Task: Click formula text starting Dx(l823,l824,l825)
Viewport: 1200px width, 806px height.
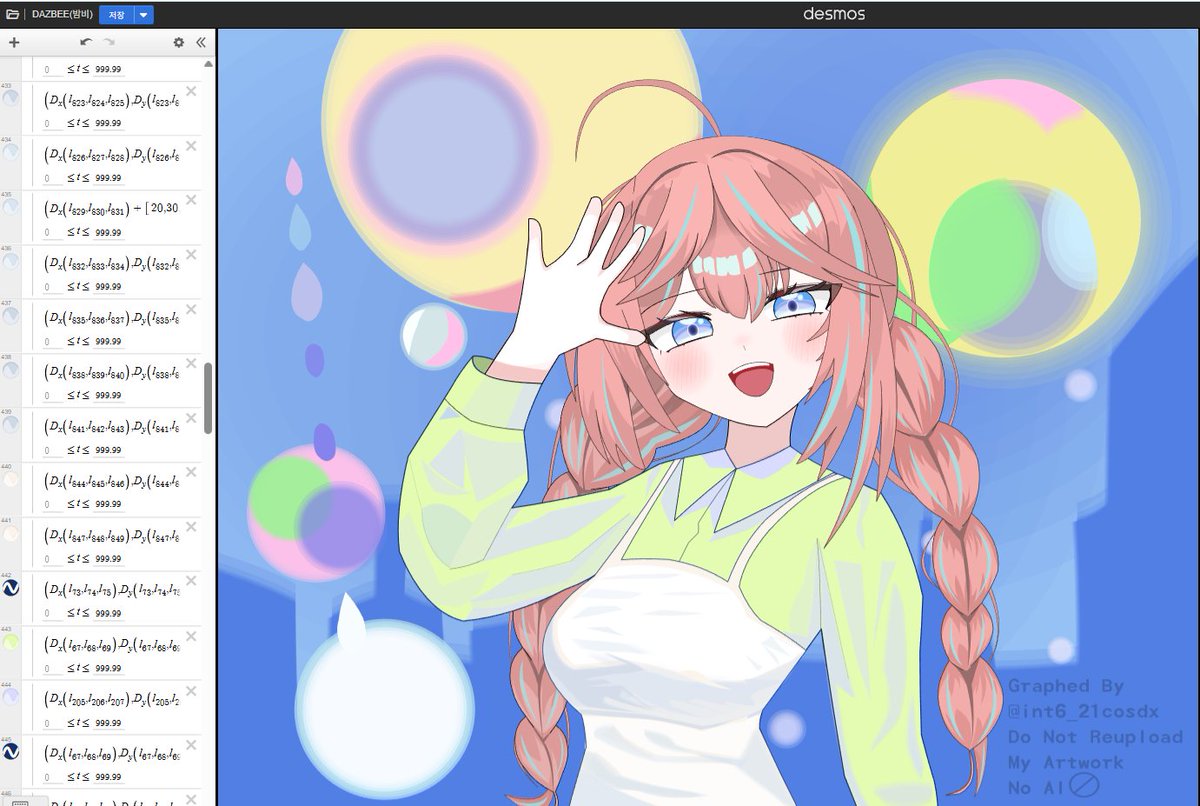Action: [x=111, y=100]
